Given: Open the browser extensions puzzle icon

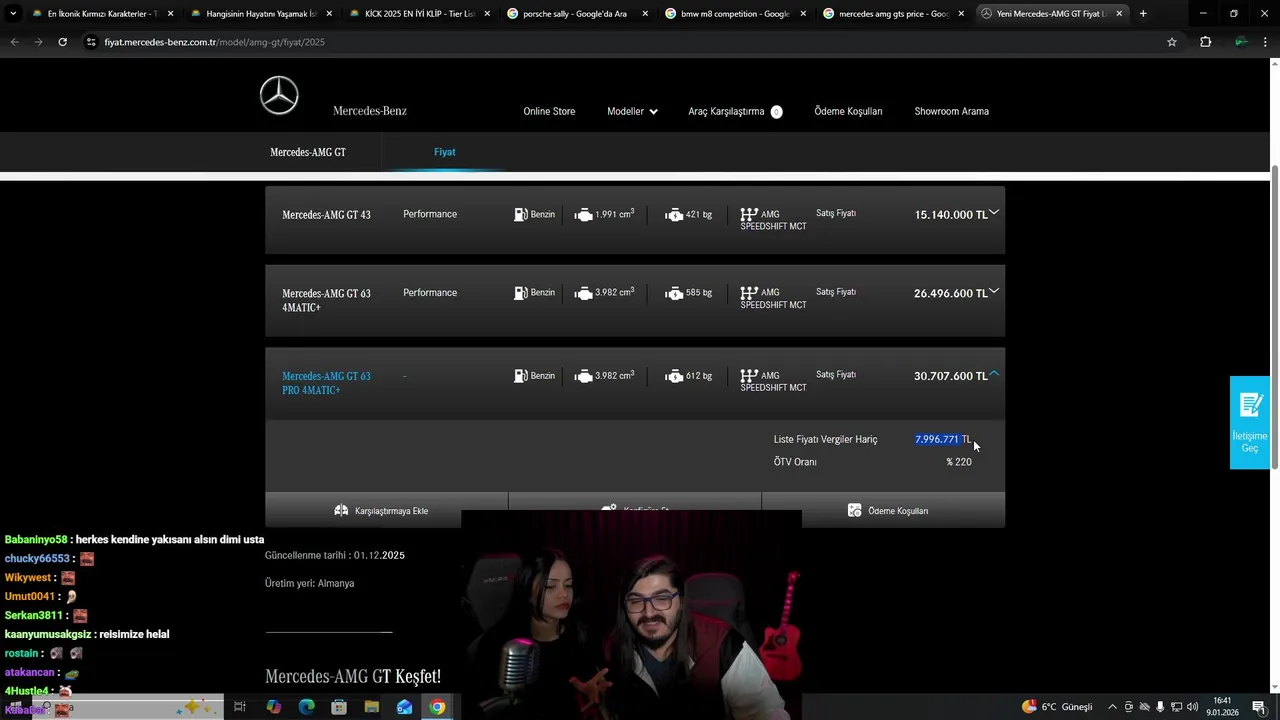Looking at the screenshot, I should click(1205, 42).
